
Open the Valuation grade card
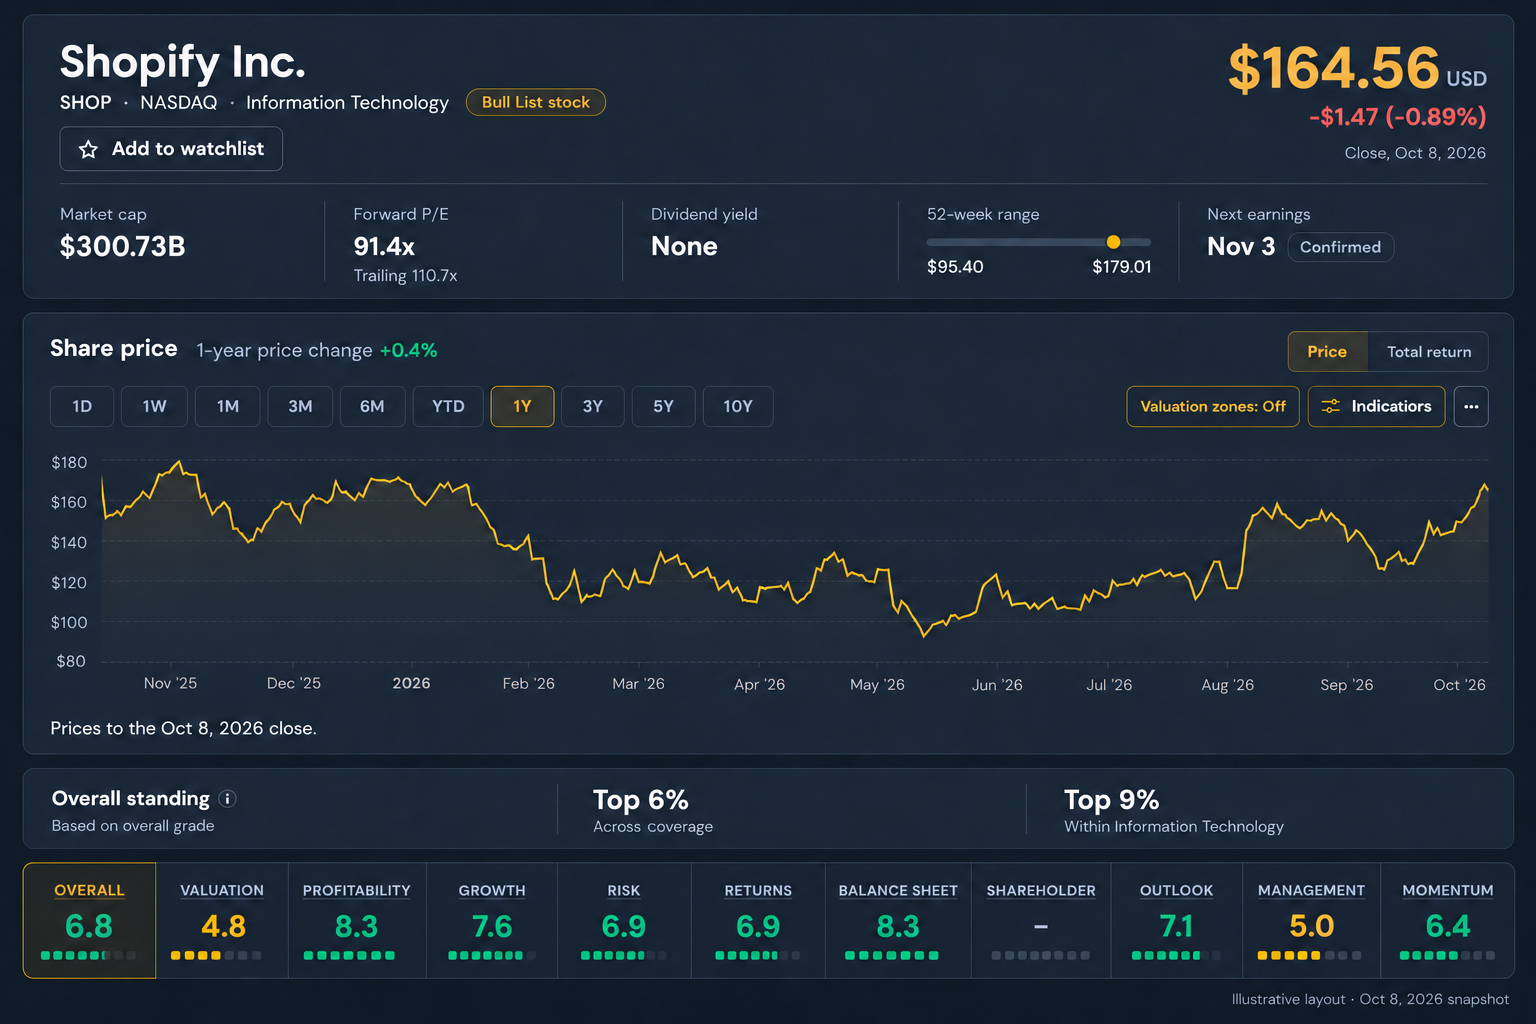(x=222, y=921)
